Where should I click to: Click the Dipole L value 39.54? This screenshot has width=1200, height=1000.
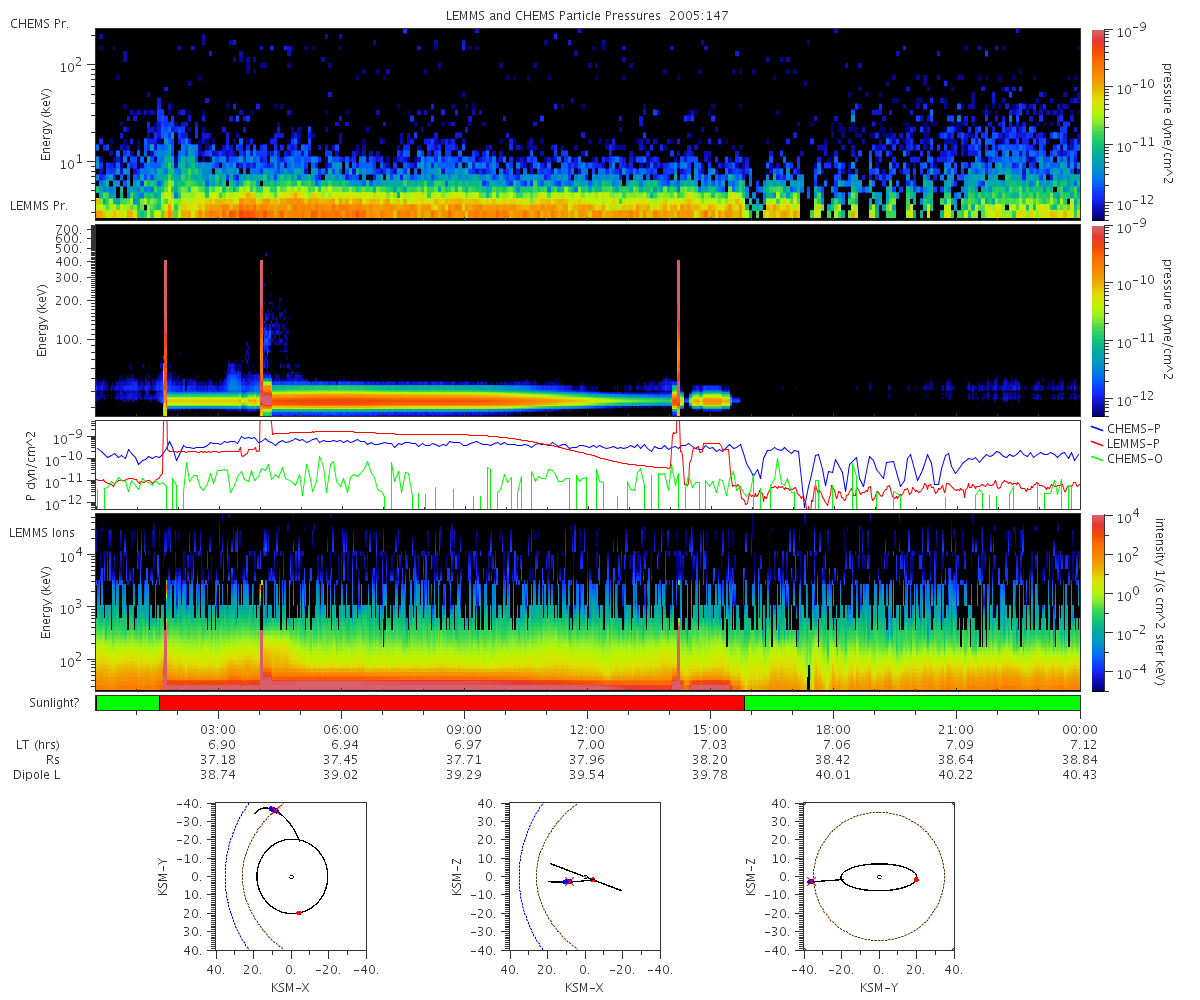tap(588, 775)
